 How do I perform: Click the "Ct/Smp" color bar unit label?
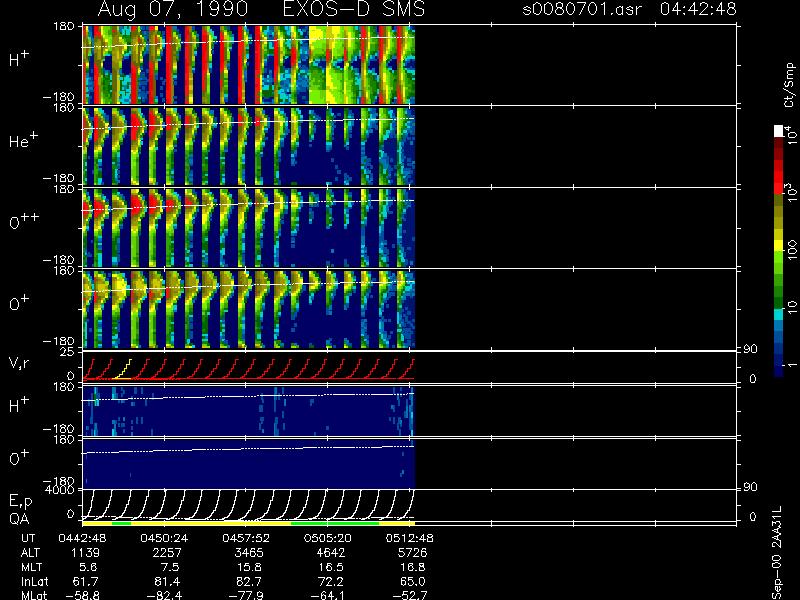point(789,85)
